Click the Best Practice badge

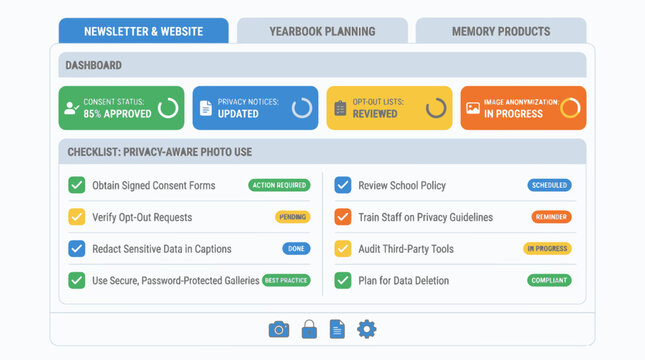pos(286,280)
